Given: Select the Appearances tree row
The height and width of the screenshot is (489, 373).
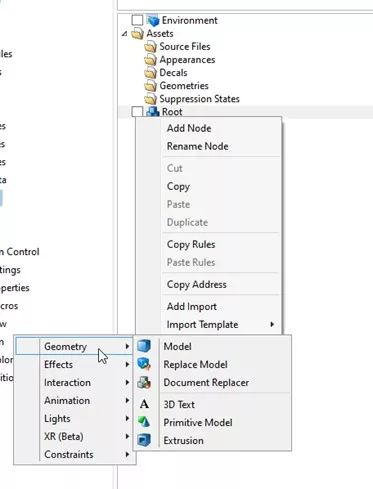Looking at the screenshot, I should click(187, 60).
